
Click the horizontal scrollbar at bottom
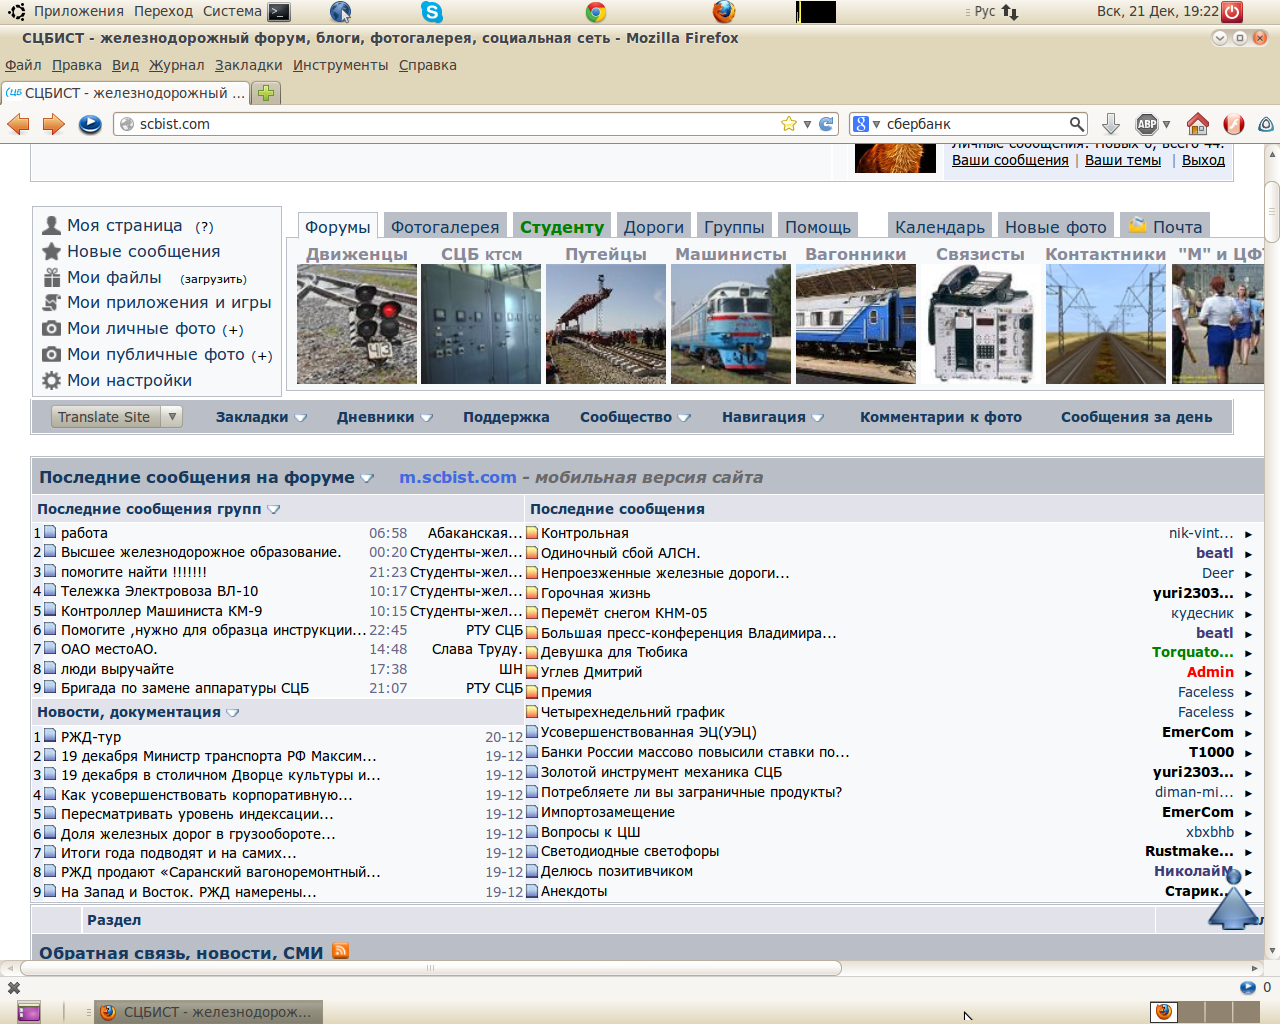pyautogui.click(x=430, y=968)
